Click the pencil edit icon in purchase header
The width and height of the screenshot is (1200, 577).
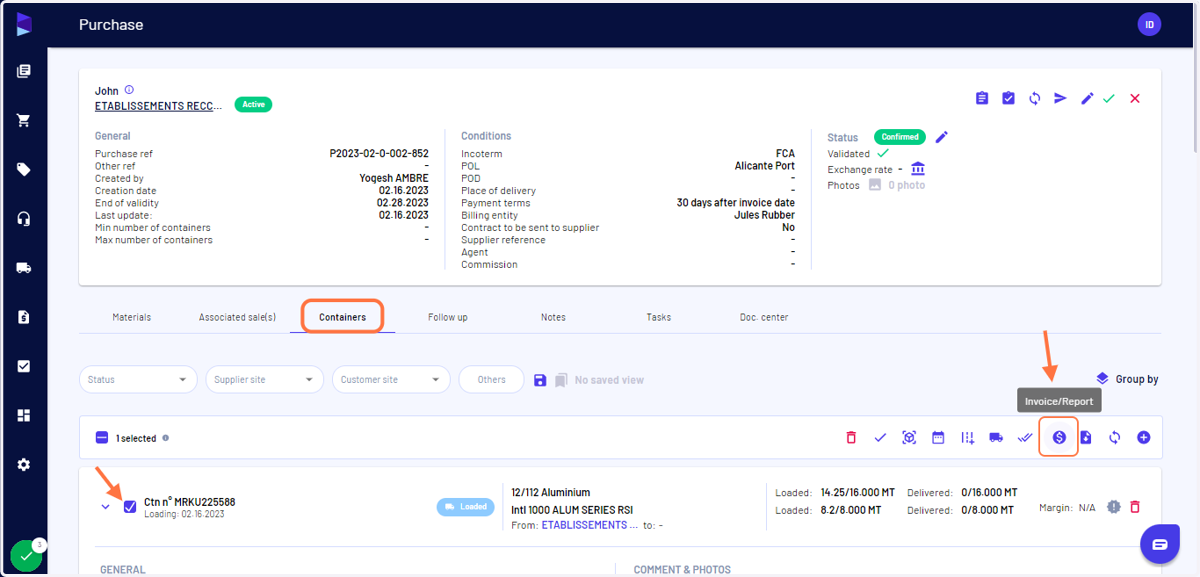pos(1087,98)
